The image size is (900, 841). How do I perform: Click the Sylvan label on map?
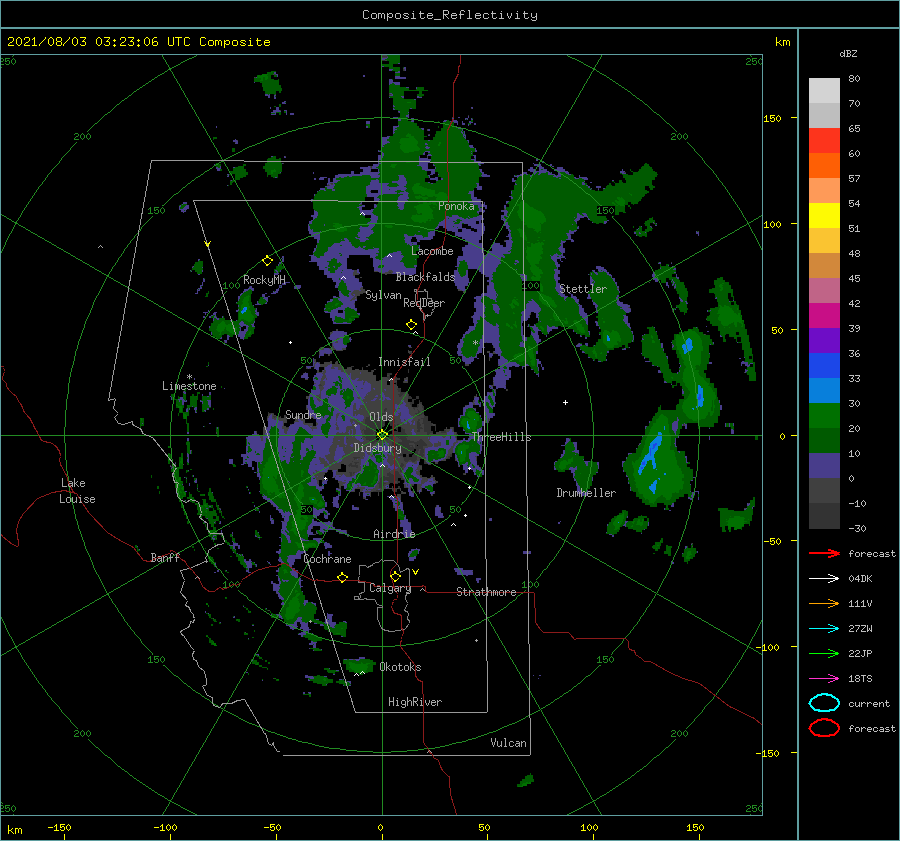[383, 296]
